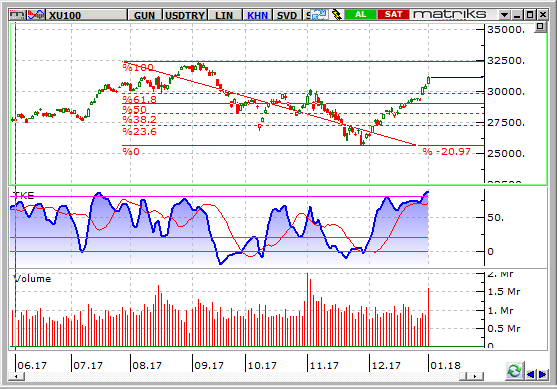
Task: Click the 25000 price axis label
Action: (506, 153)
